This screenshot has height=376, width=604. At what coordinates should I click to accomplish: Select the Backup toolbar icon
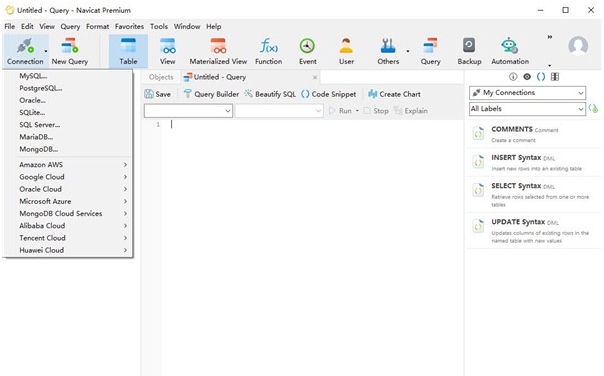[x=469, y=52]
